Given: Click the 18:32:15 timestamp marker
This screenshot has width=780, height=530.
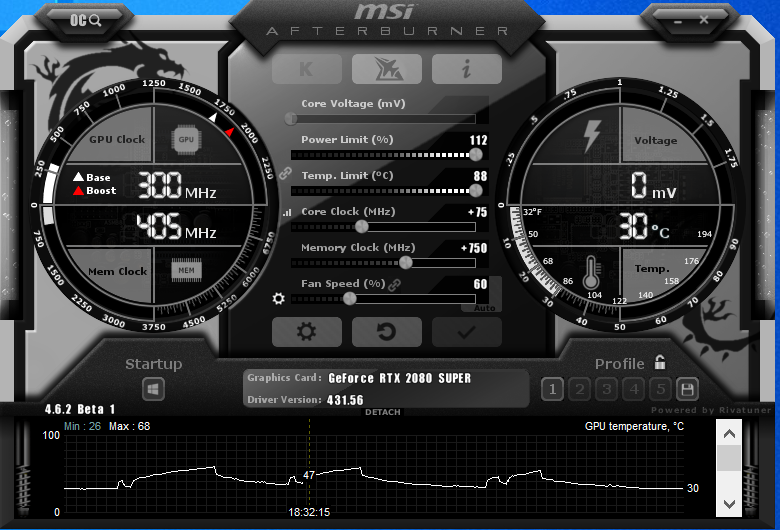Looking at the screenshot, I should (x=309, y=512).
